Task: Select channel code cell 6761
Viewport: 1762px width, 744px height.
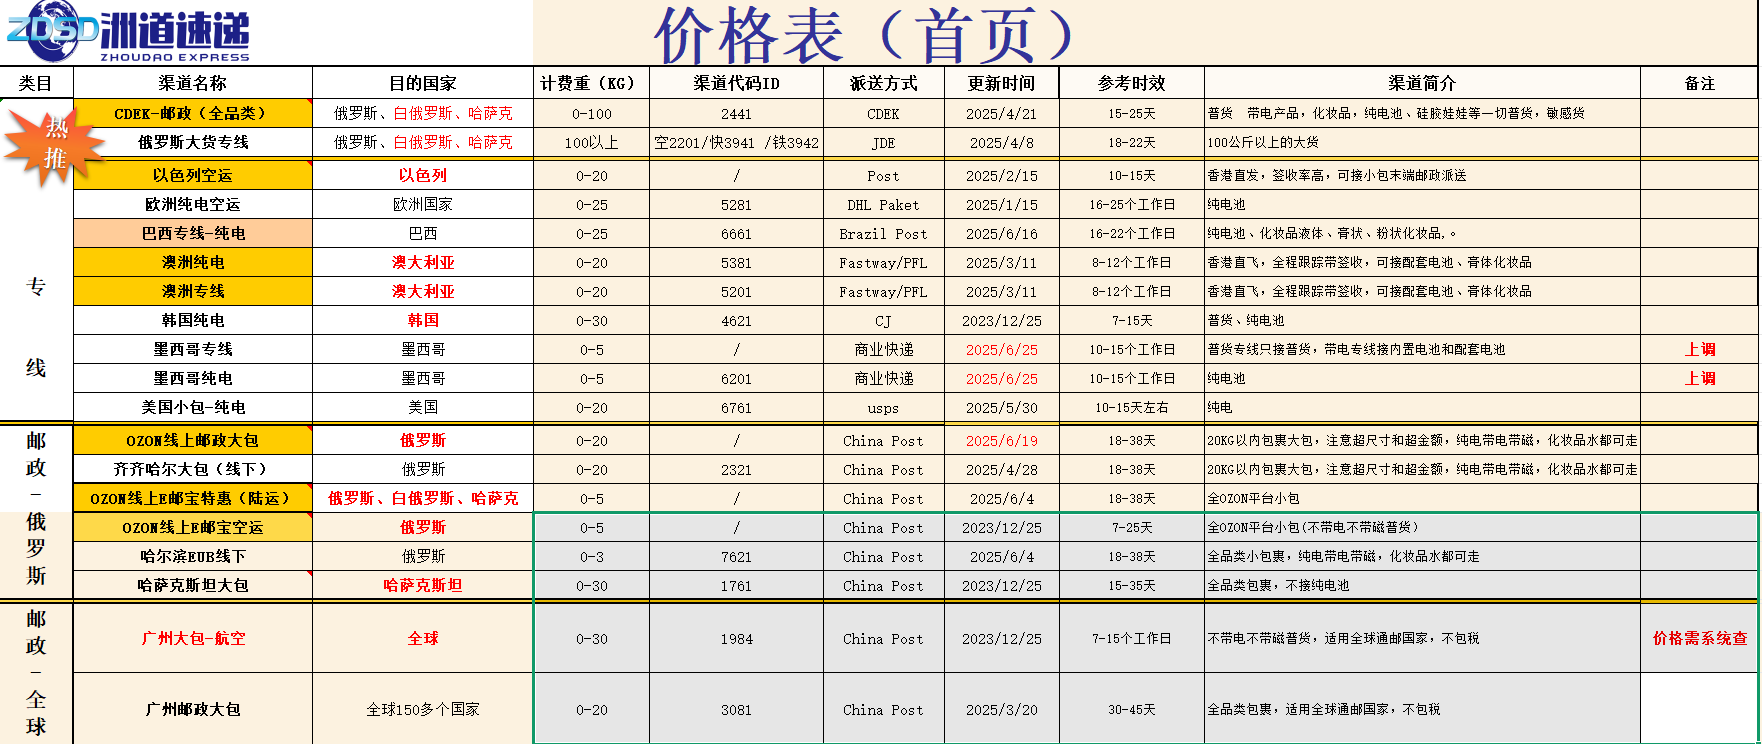Action: pos(736,408)
